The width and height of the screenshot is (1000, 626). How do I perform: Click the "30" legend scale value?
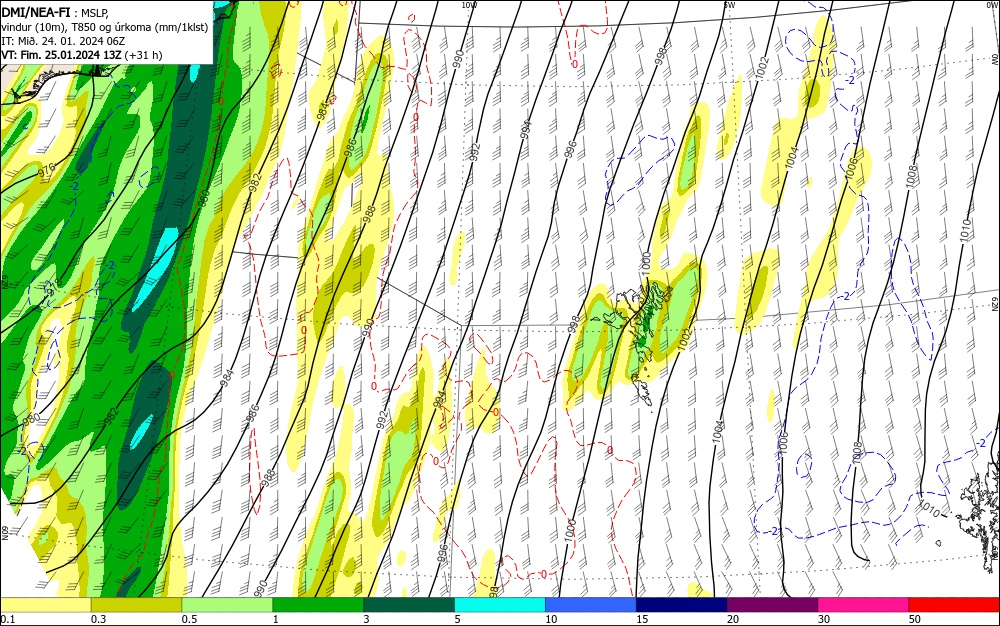[x=824, y=619]
